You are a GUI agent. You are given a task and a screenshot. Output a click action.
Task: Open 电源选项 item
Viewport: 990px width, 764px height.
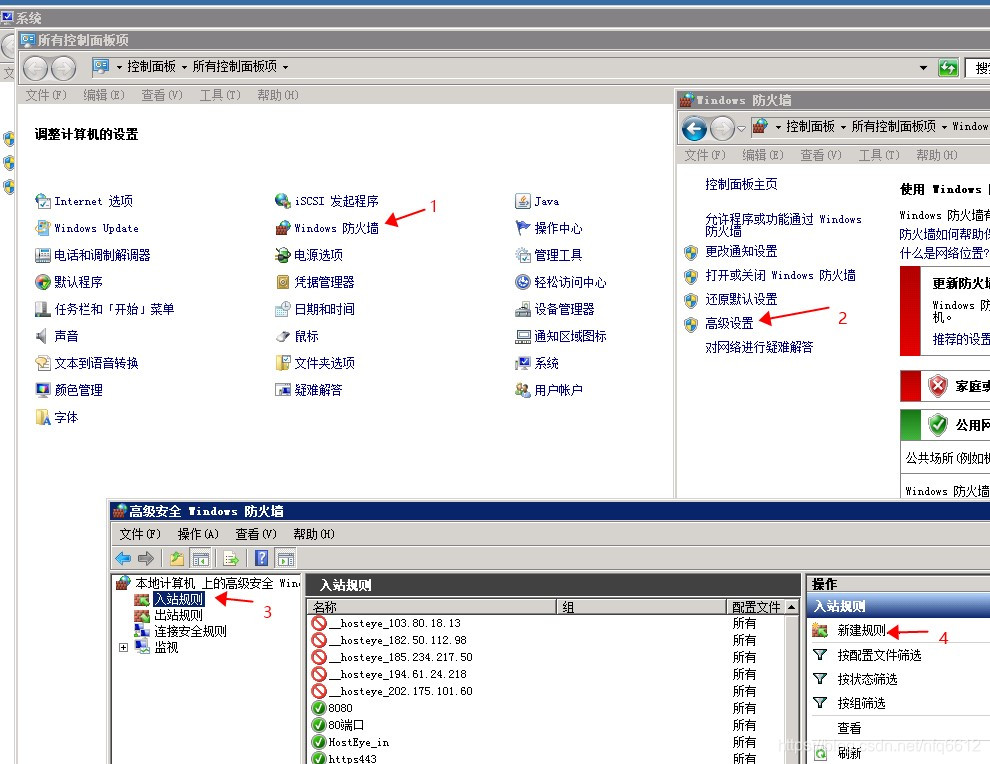[x=309, y=255]
